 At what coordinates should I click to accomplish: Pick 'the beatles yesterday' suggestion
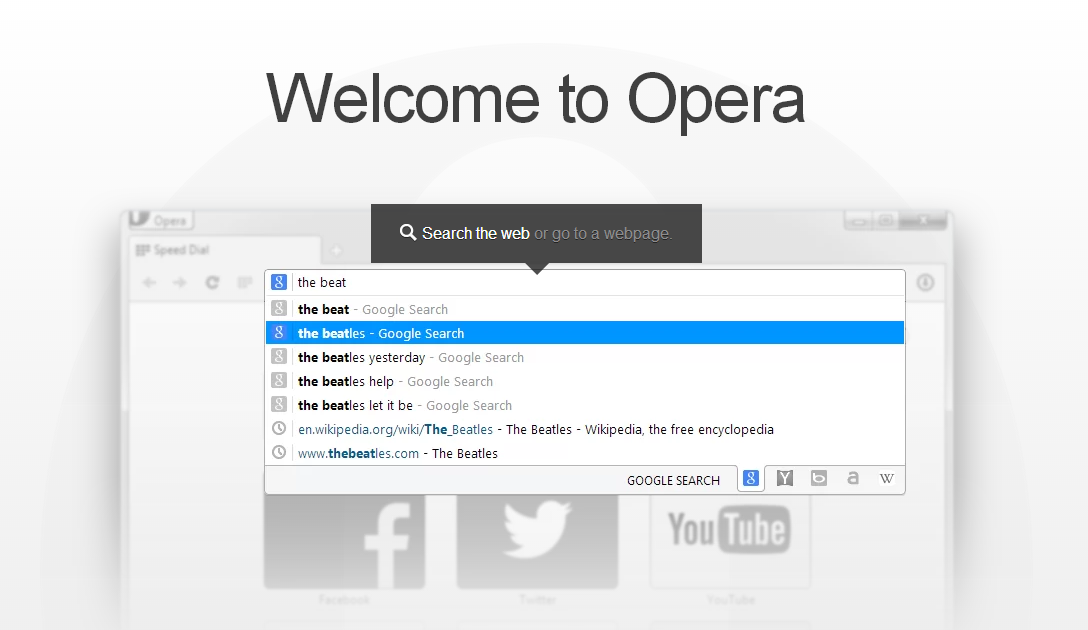(x=585, y=357)
